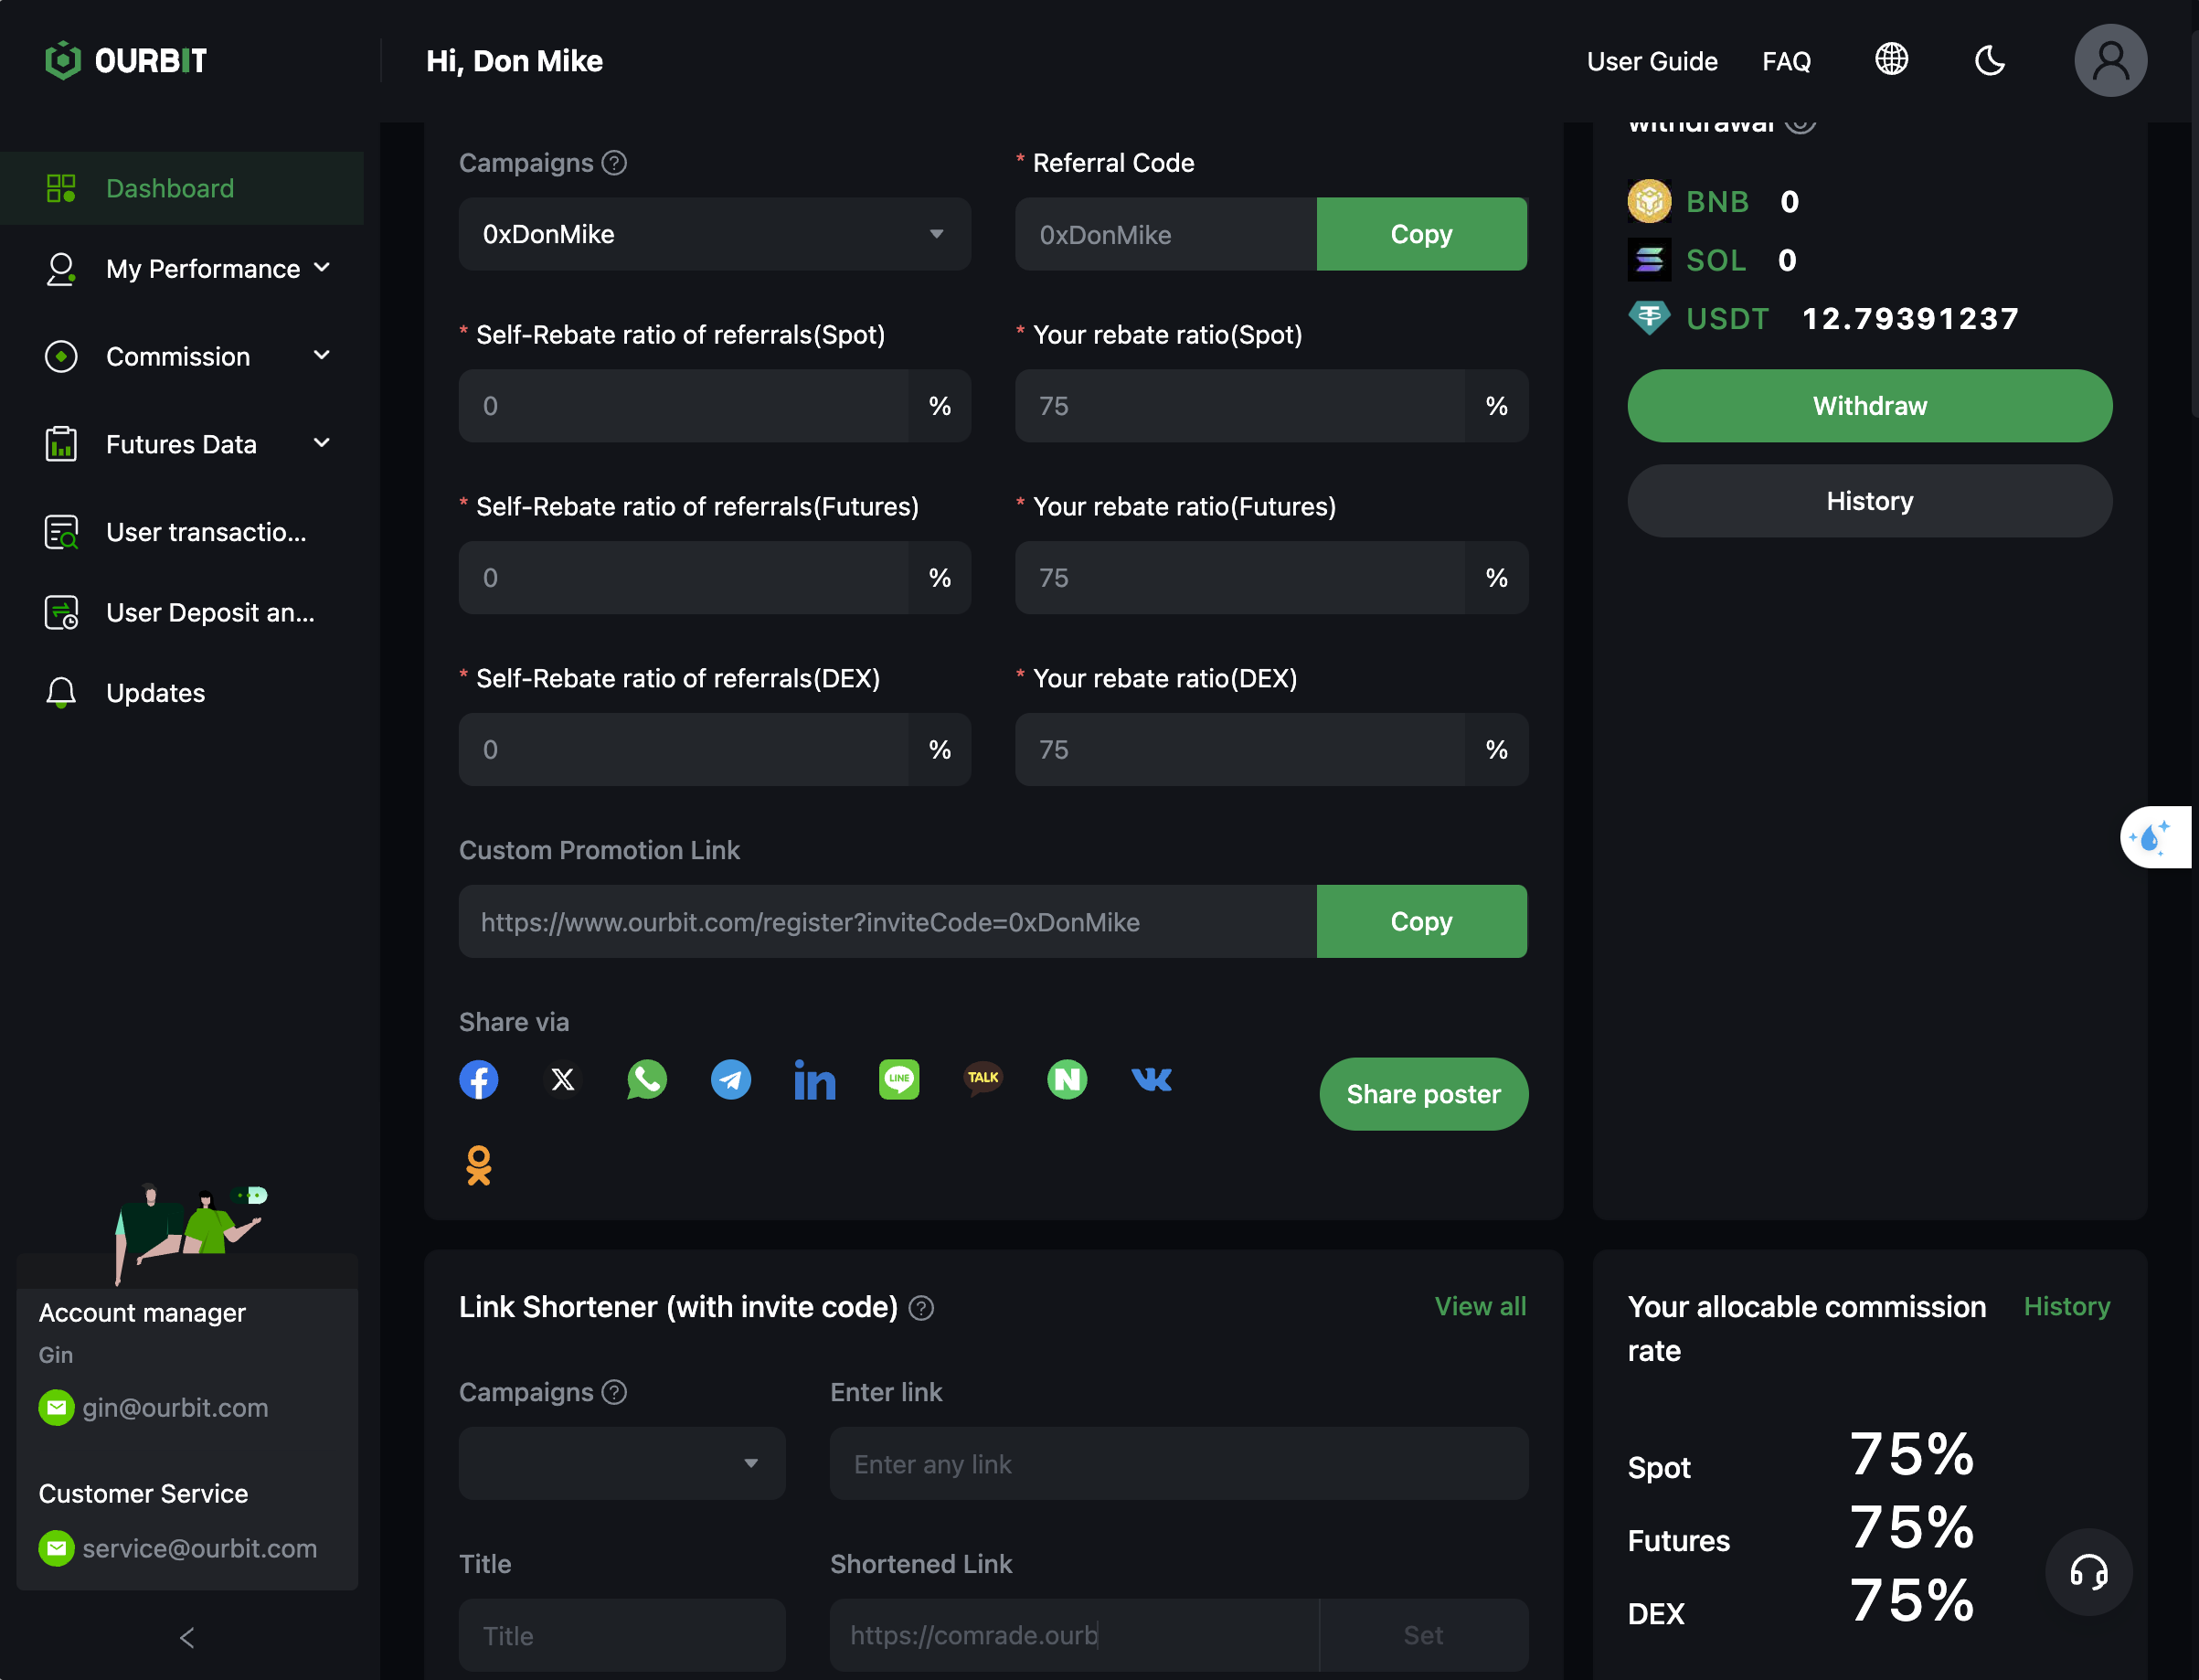
Task: Share link via Telegram icon
Action: coord(731,1079)
